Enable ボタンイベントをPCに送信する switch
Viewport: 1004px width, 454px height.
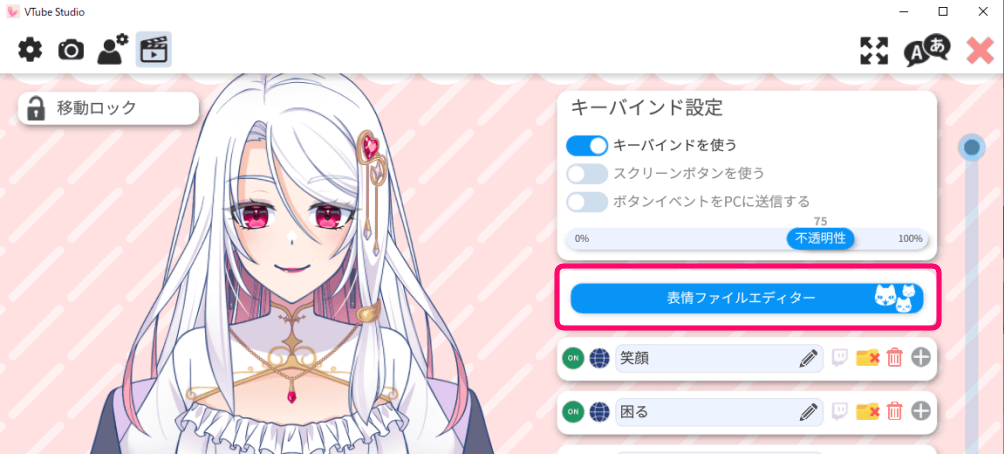tap(587, 202)
